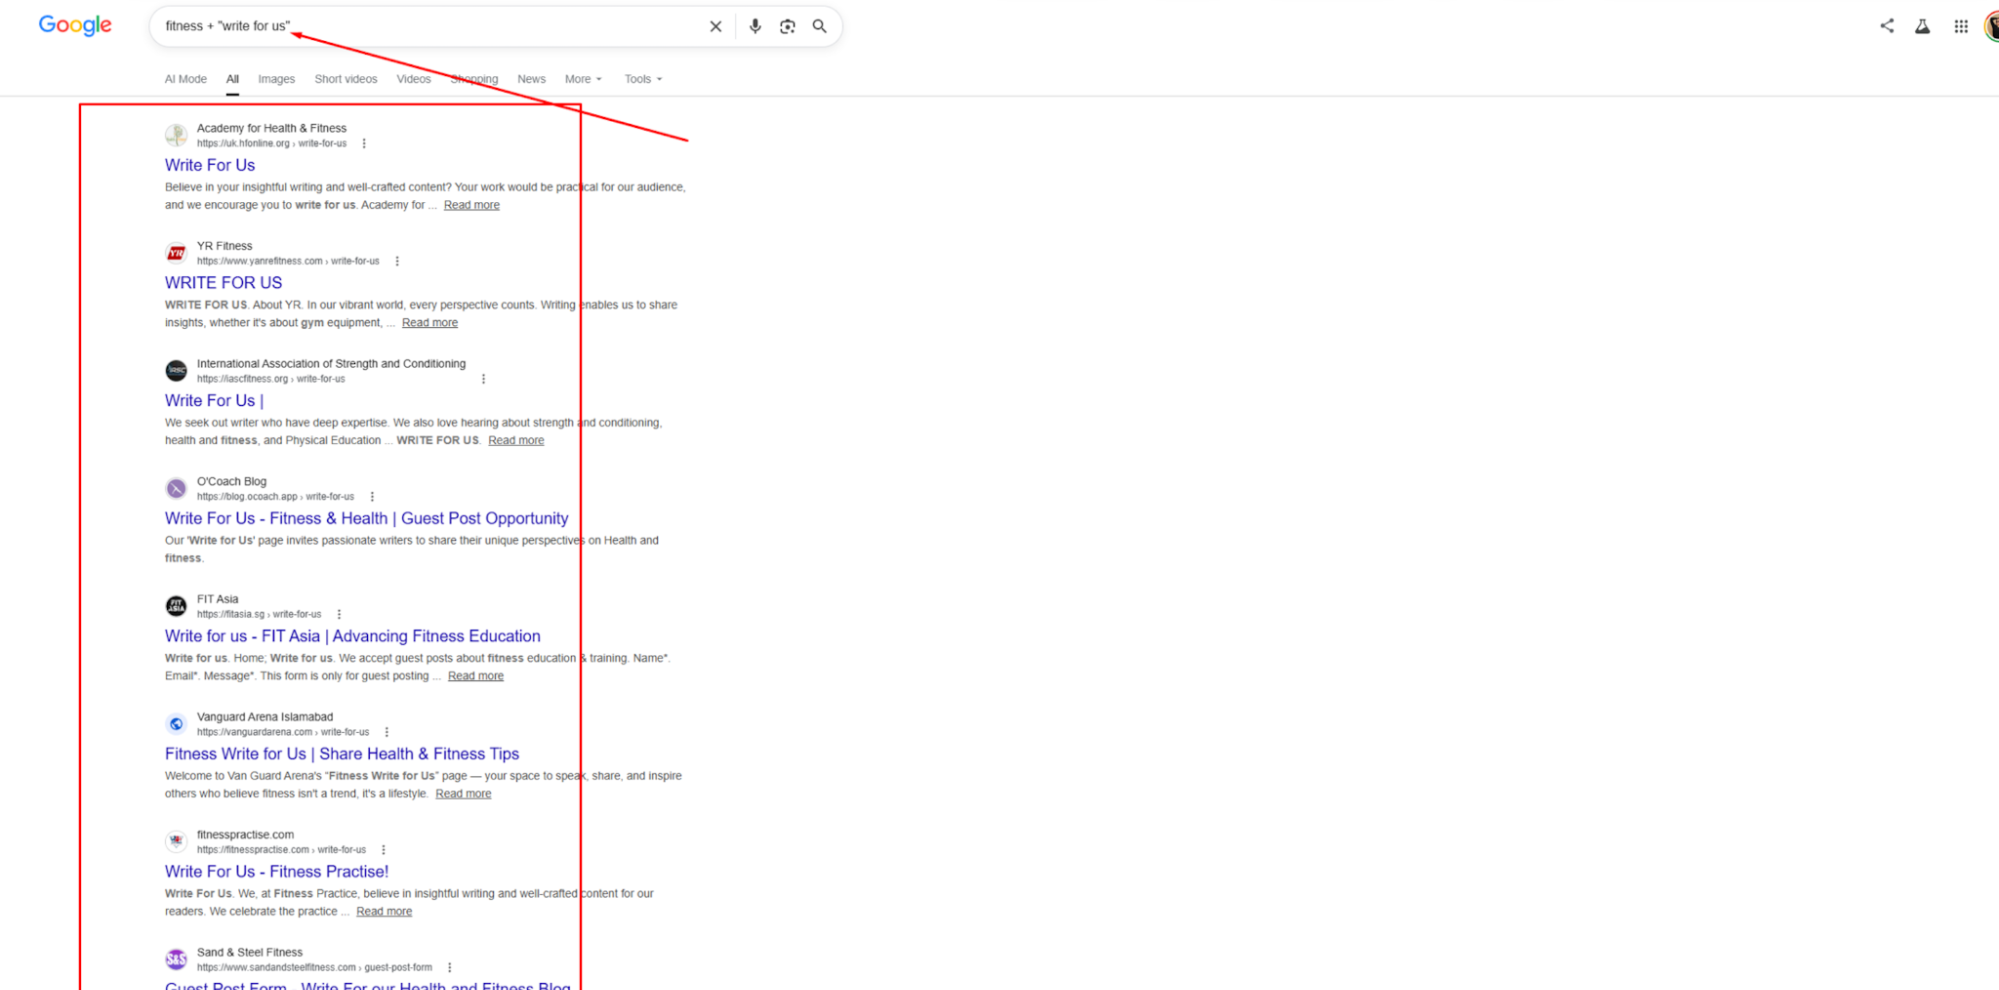
Task: Click Academy for Health & Fitness favicon
Action: click(x=176, y=135)
